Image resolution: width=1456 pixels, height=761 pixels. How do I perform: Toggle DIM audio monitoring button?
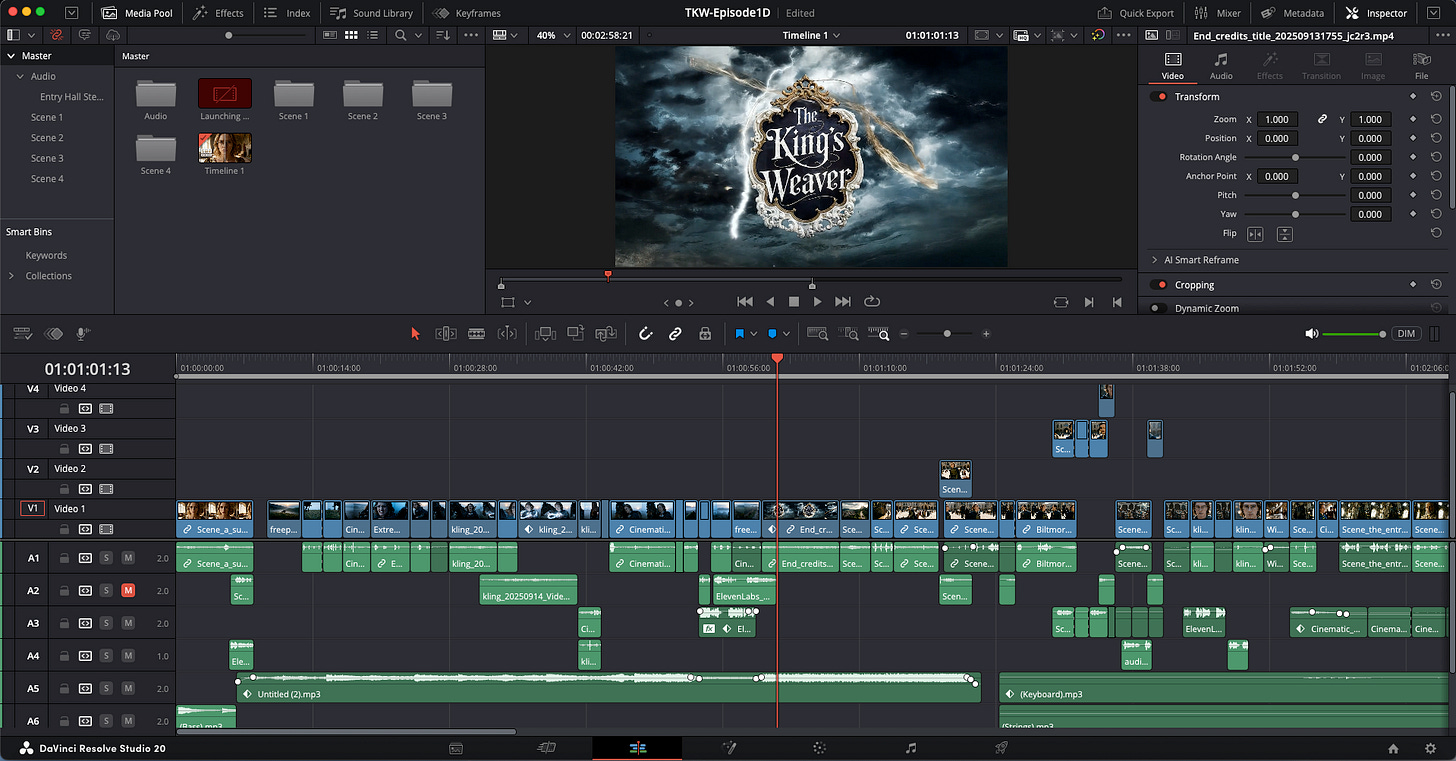click(x=1407, y=334)
